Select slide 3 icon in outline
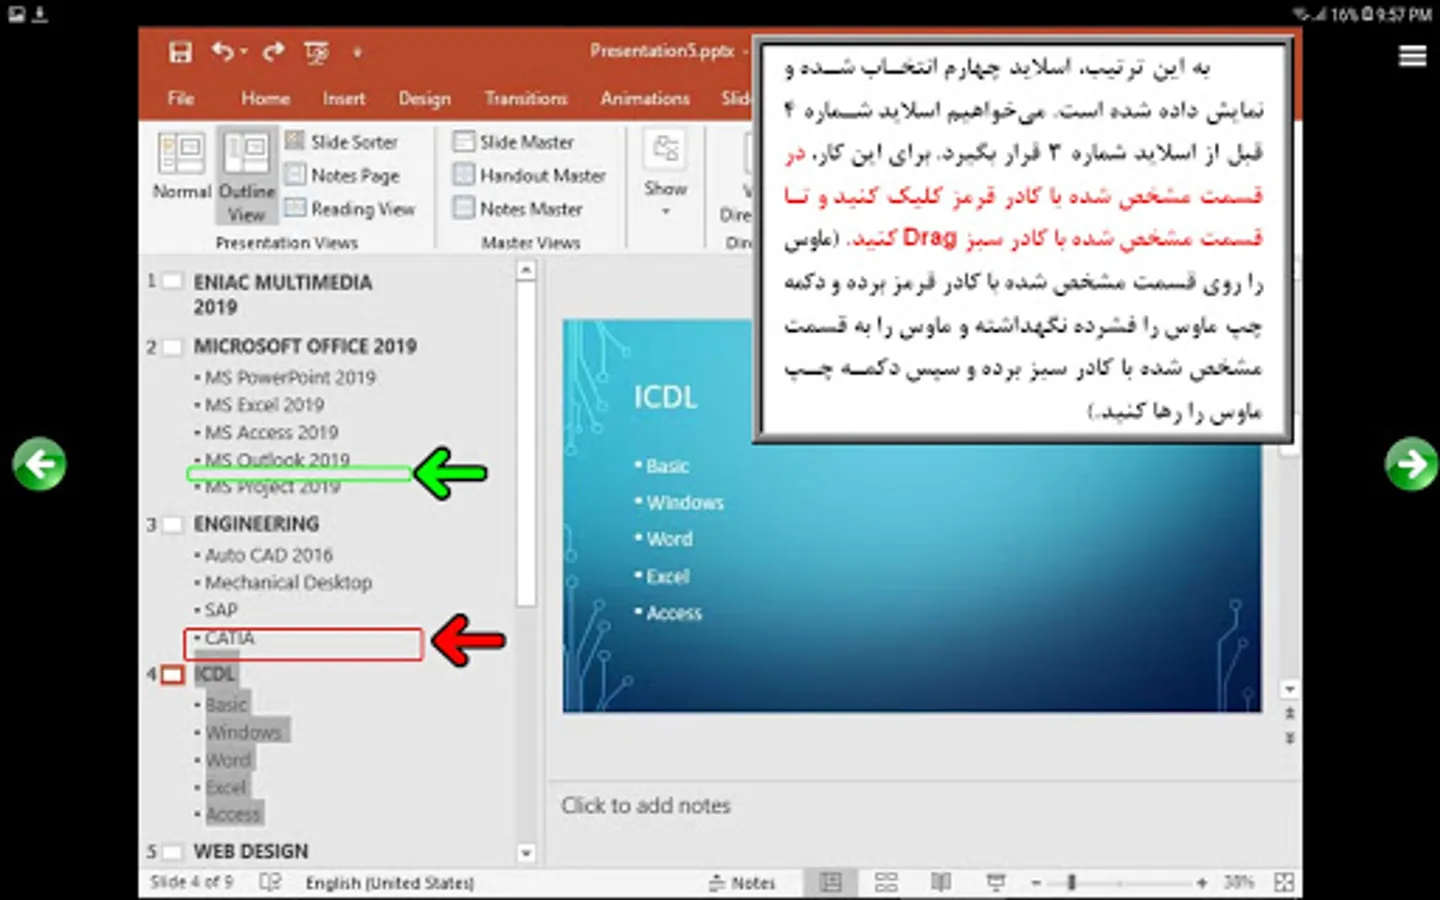 pyautogui.click(x=172, y=524)
